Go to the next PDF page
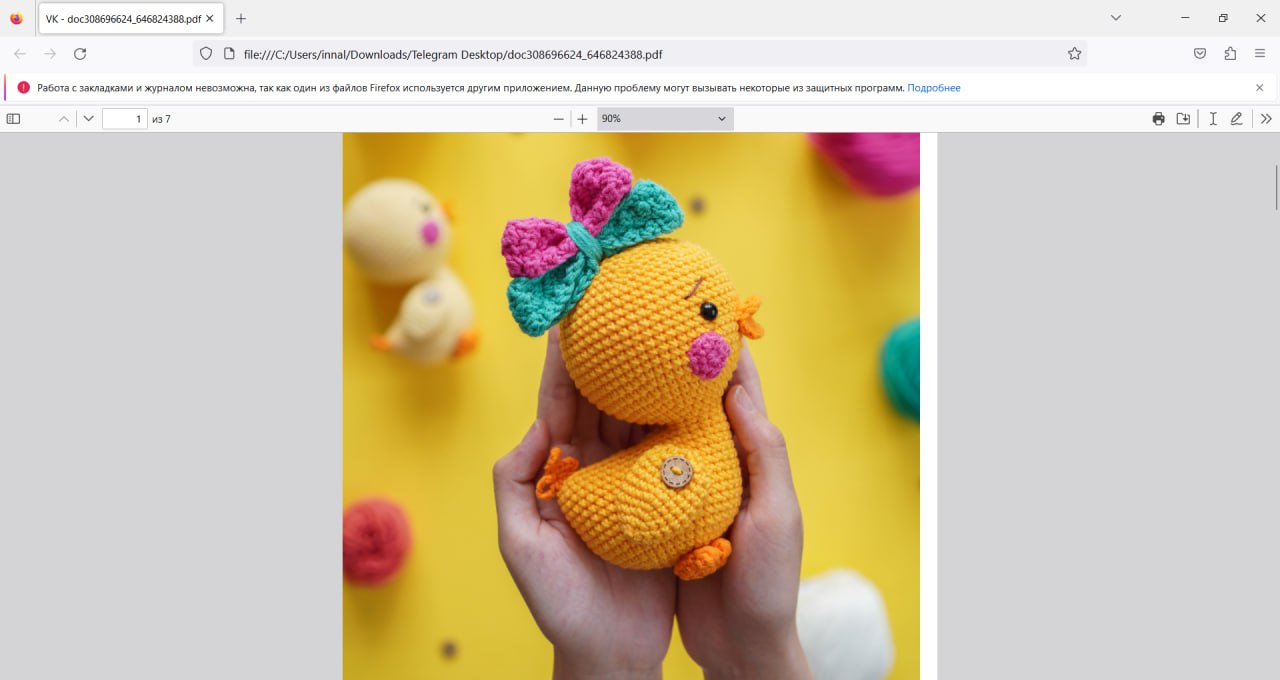Screen dimensions: 1280x680 tap(89, 119)
